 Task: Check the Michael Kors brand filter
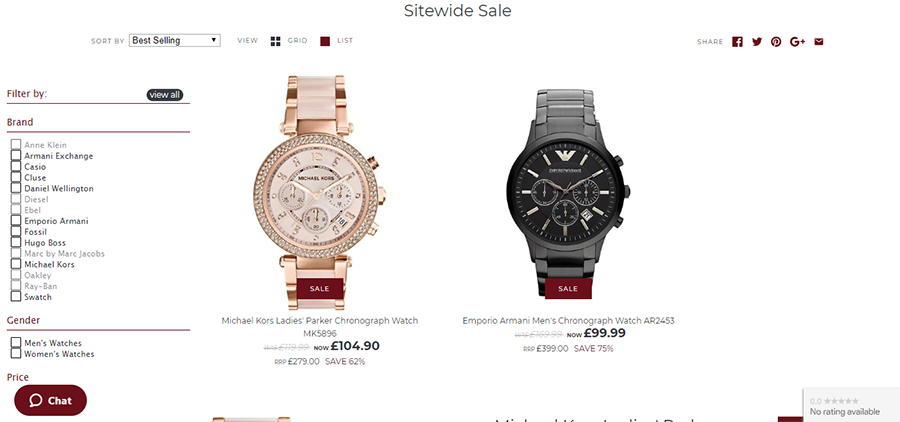15,264
